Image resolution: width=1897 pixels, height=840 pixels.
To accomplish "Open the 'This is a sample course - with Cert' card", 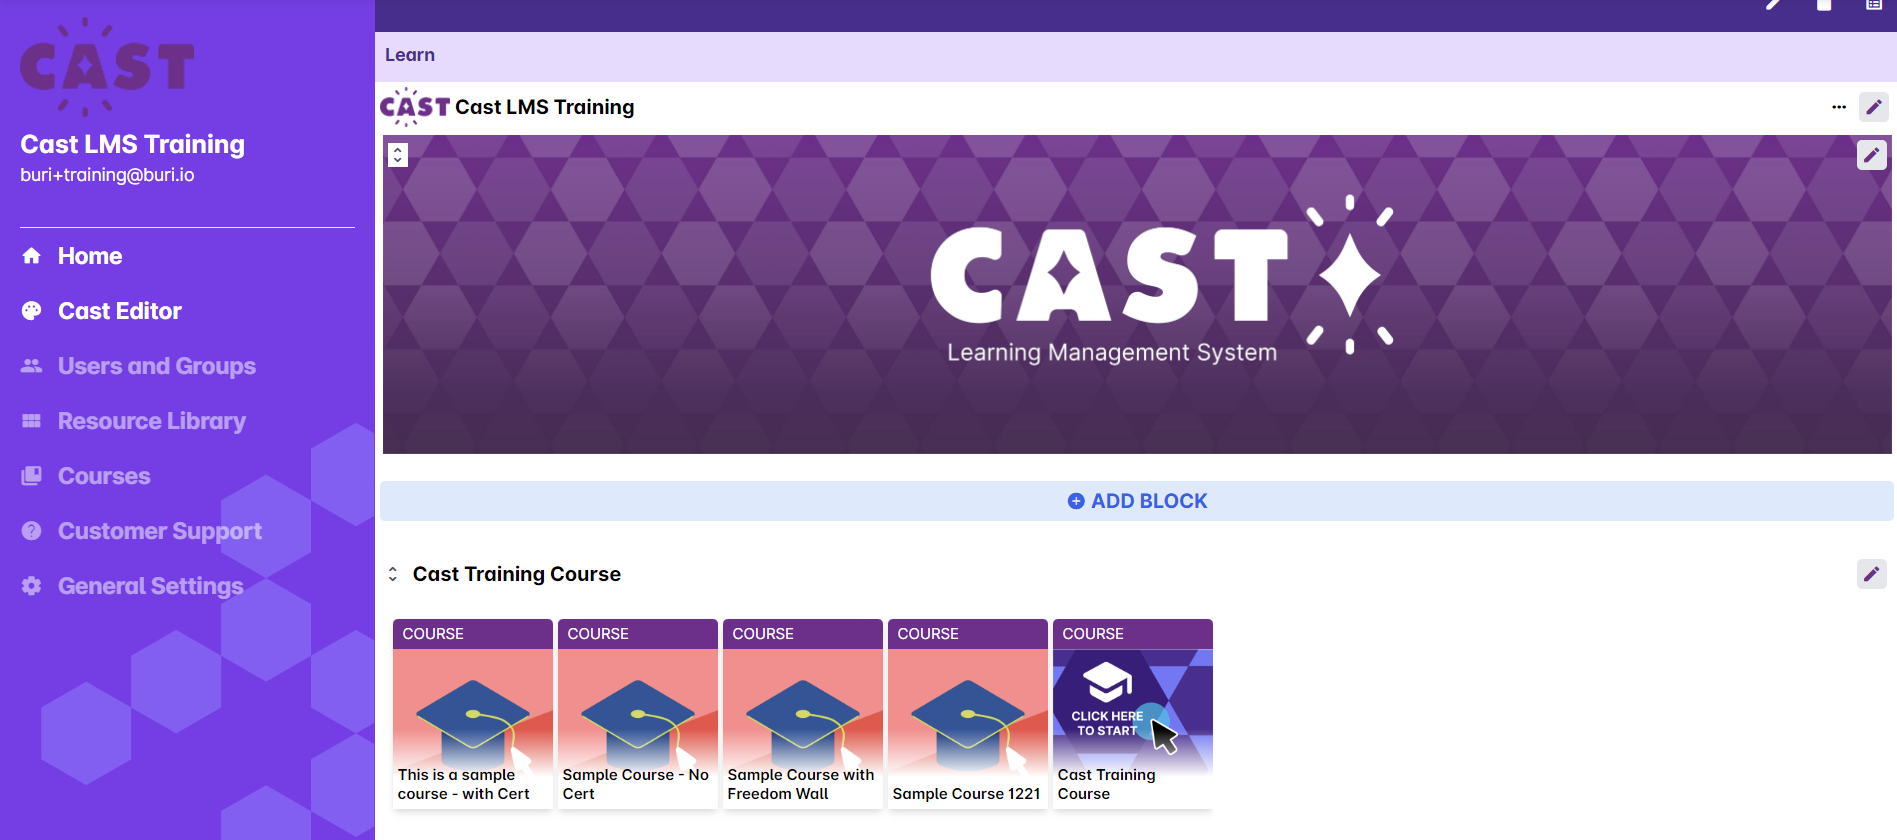I will coord(473,714).
